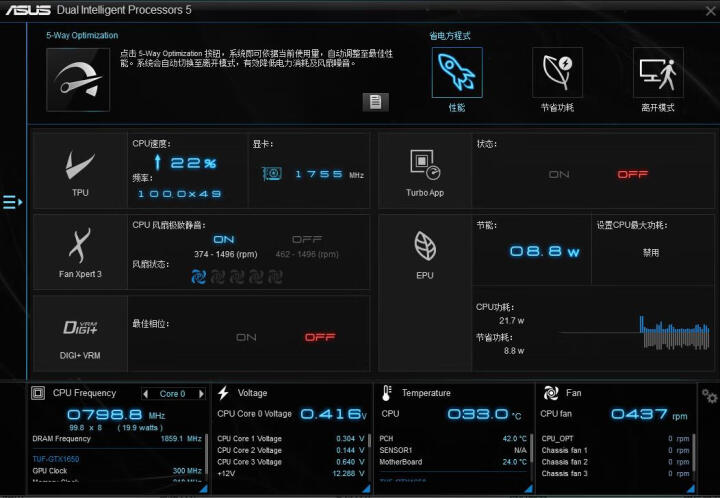This screenshot has width=720, height=498.
Task: Open the EPU module
Action: (x=425, y=293)
